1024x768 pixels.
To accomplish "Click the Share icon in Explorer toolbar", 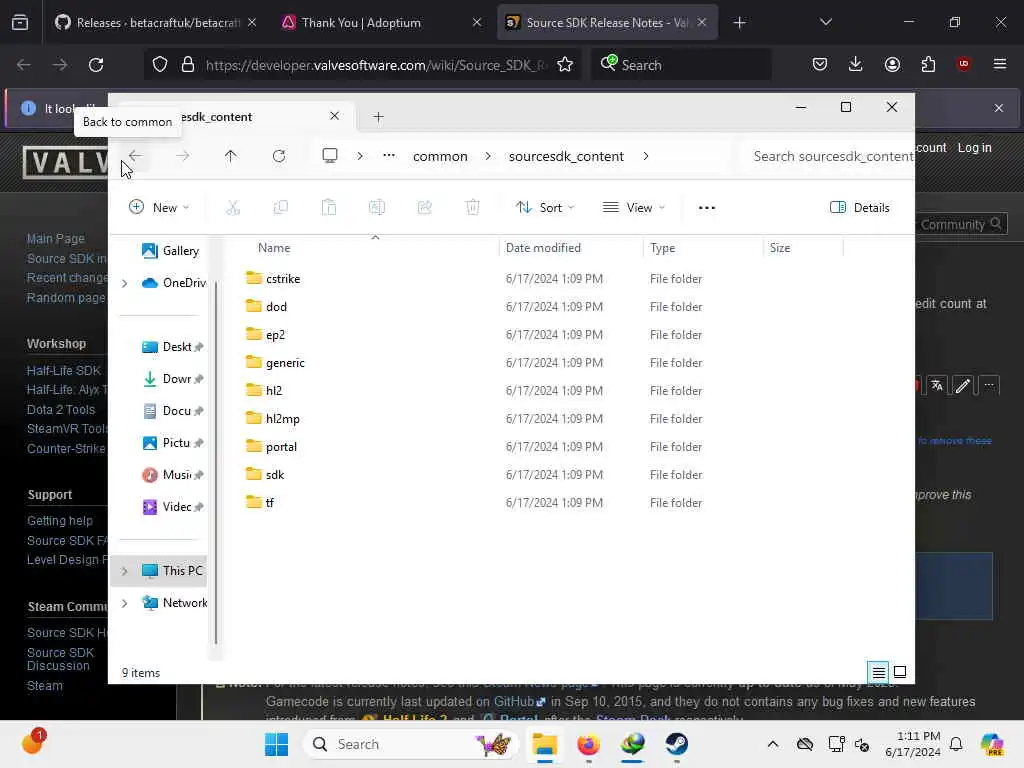I will (424, 208).
